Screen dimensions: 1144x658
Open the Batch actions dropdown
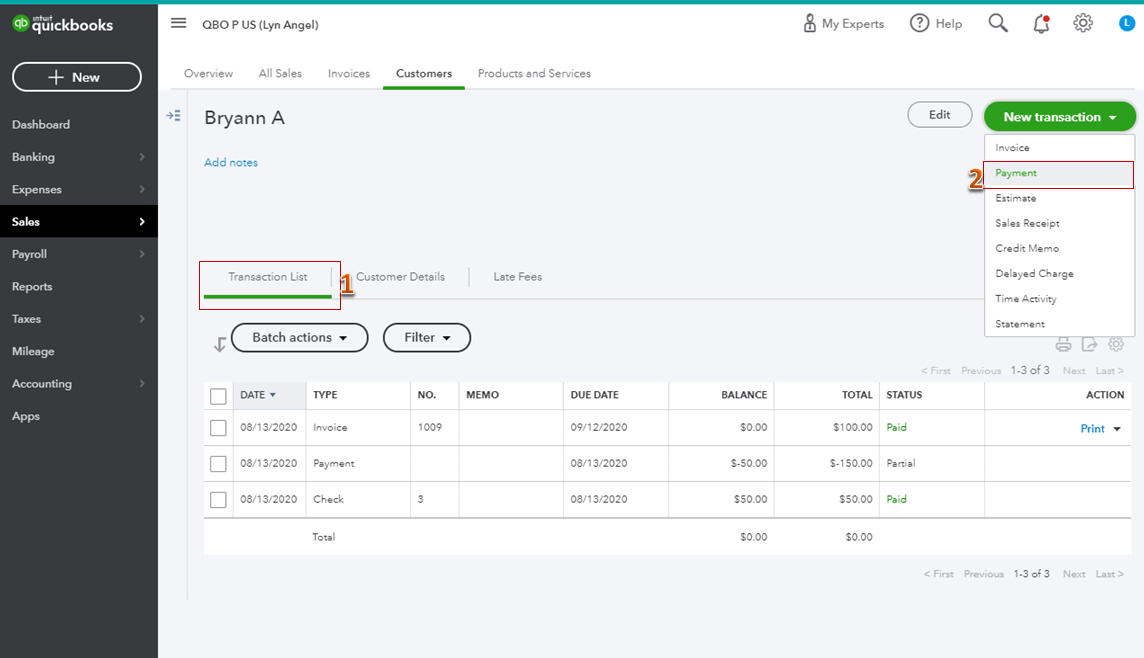(x=299, y=338)
